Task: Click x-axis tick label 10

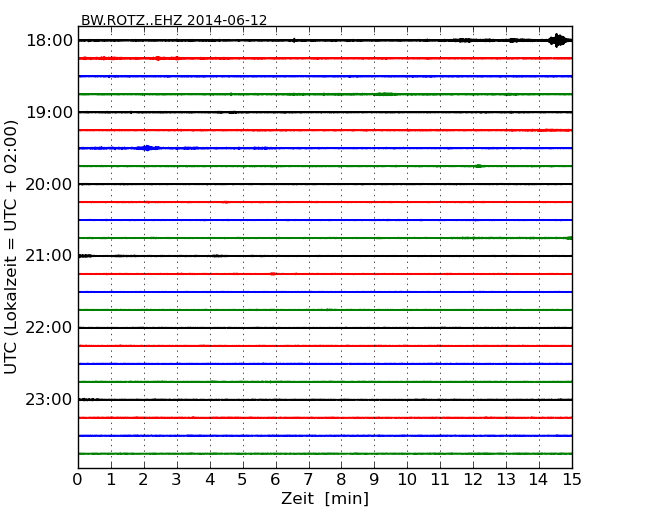Action: pos(407,480)
